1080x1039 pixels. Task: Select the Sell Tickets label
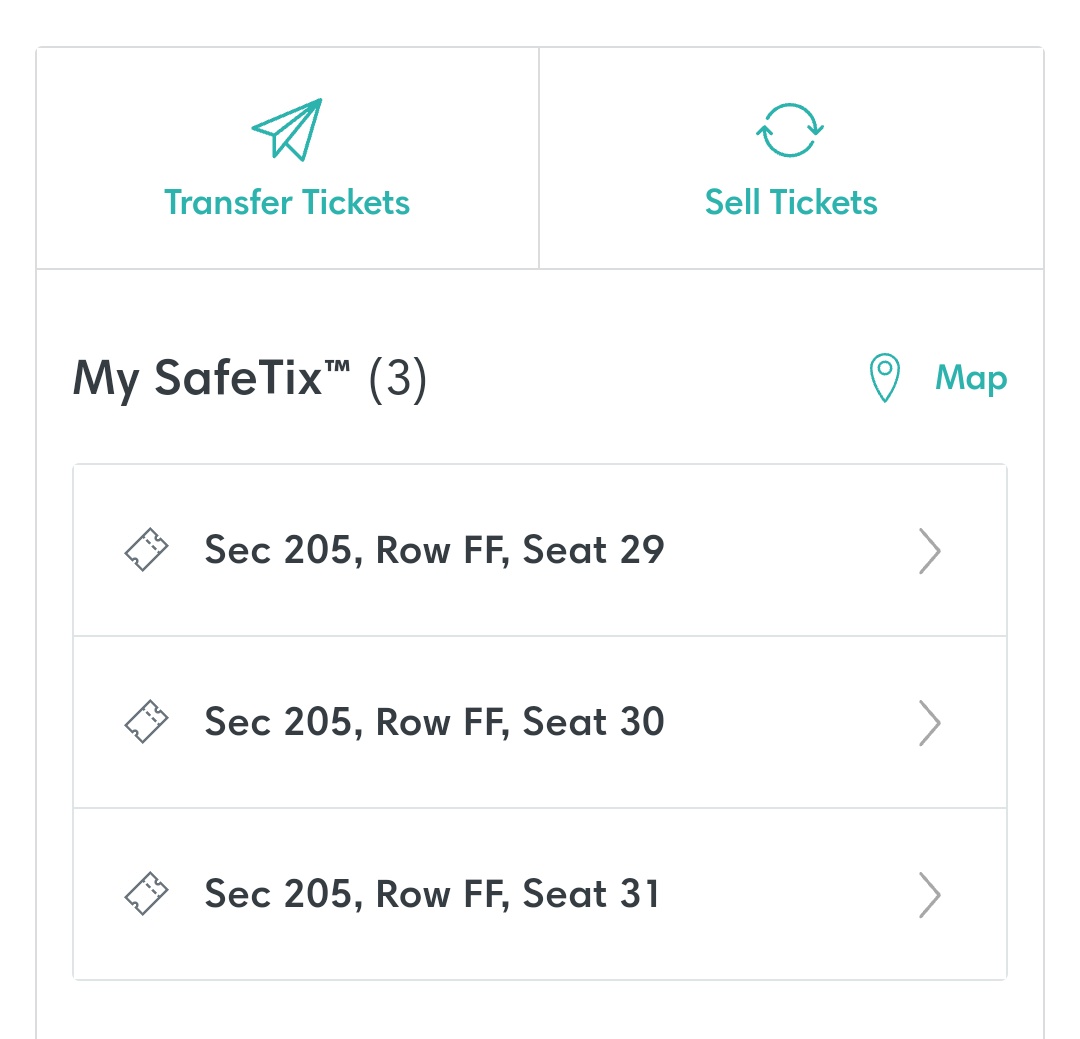(x=791, y=203)
